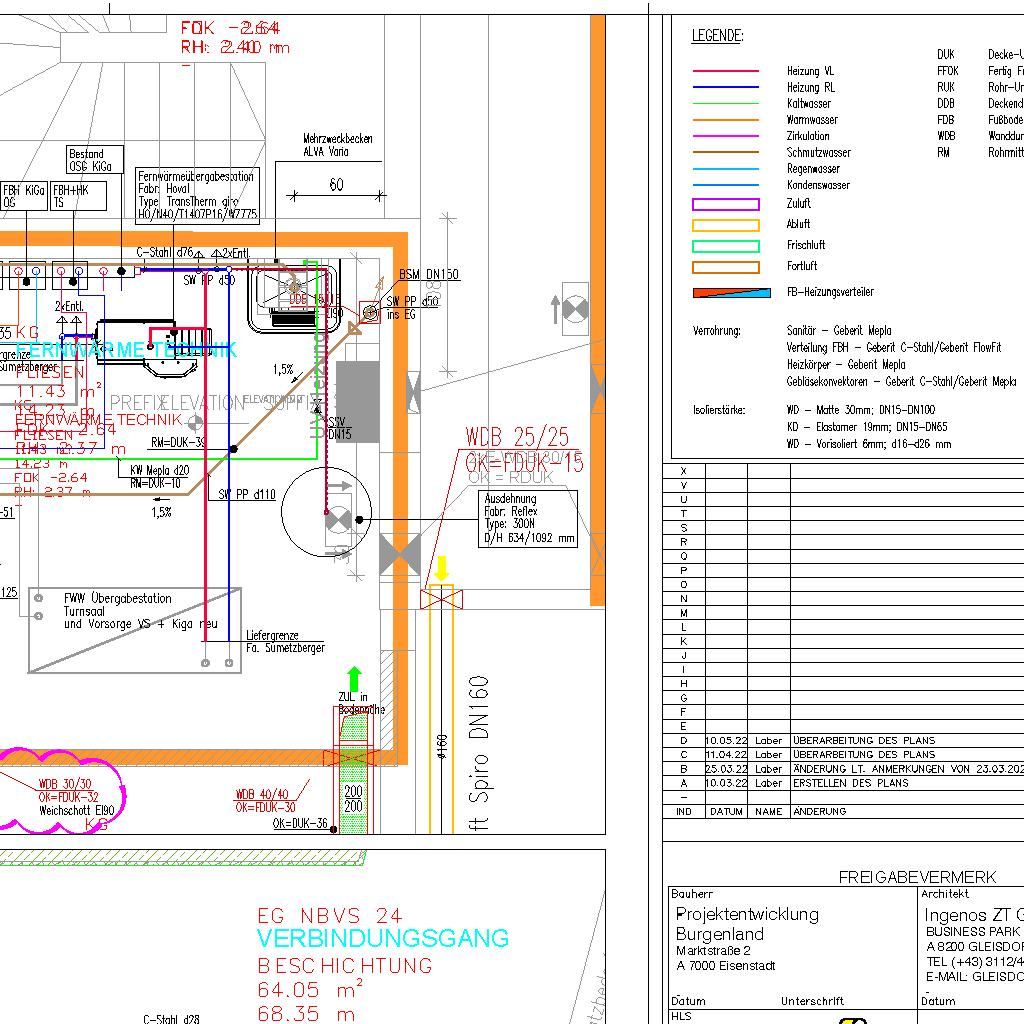Click the BSM DN150 floor drain symbol
1024x1024 pixels.
(x=370, y=314)
